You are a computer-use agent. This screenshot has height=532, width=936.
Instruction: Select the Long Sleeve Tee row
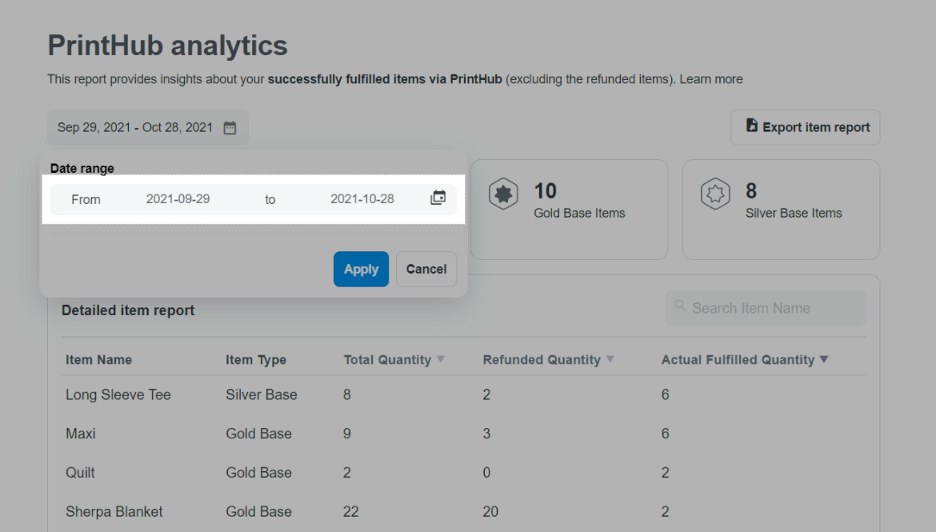click(118, 395)
